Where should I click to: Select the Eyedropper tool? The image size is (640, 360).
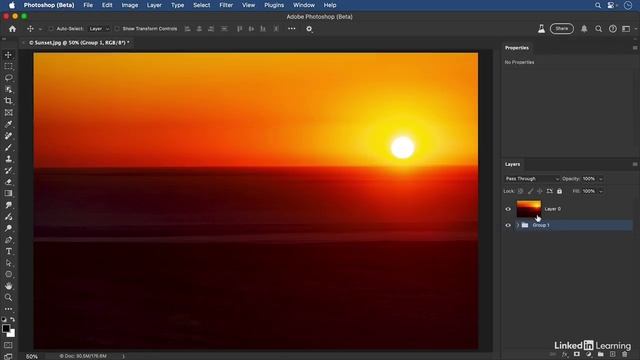tap(8, 124)
